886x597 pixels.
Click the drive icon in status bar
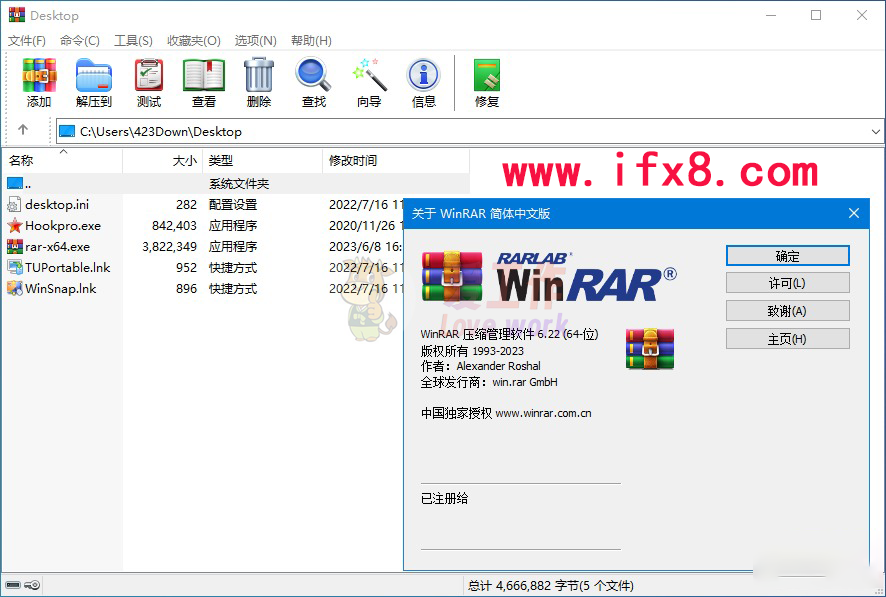(x=13, y=585)
